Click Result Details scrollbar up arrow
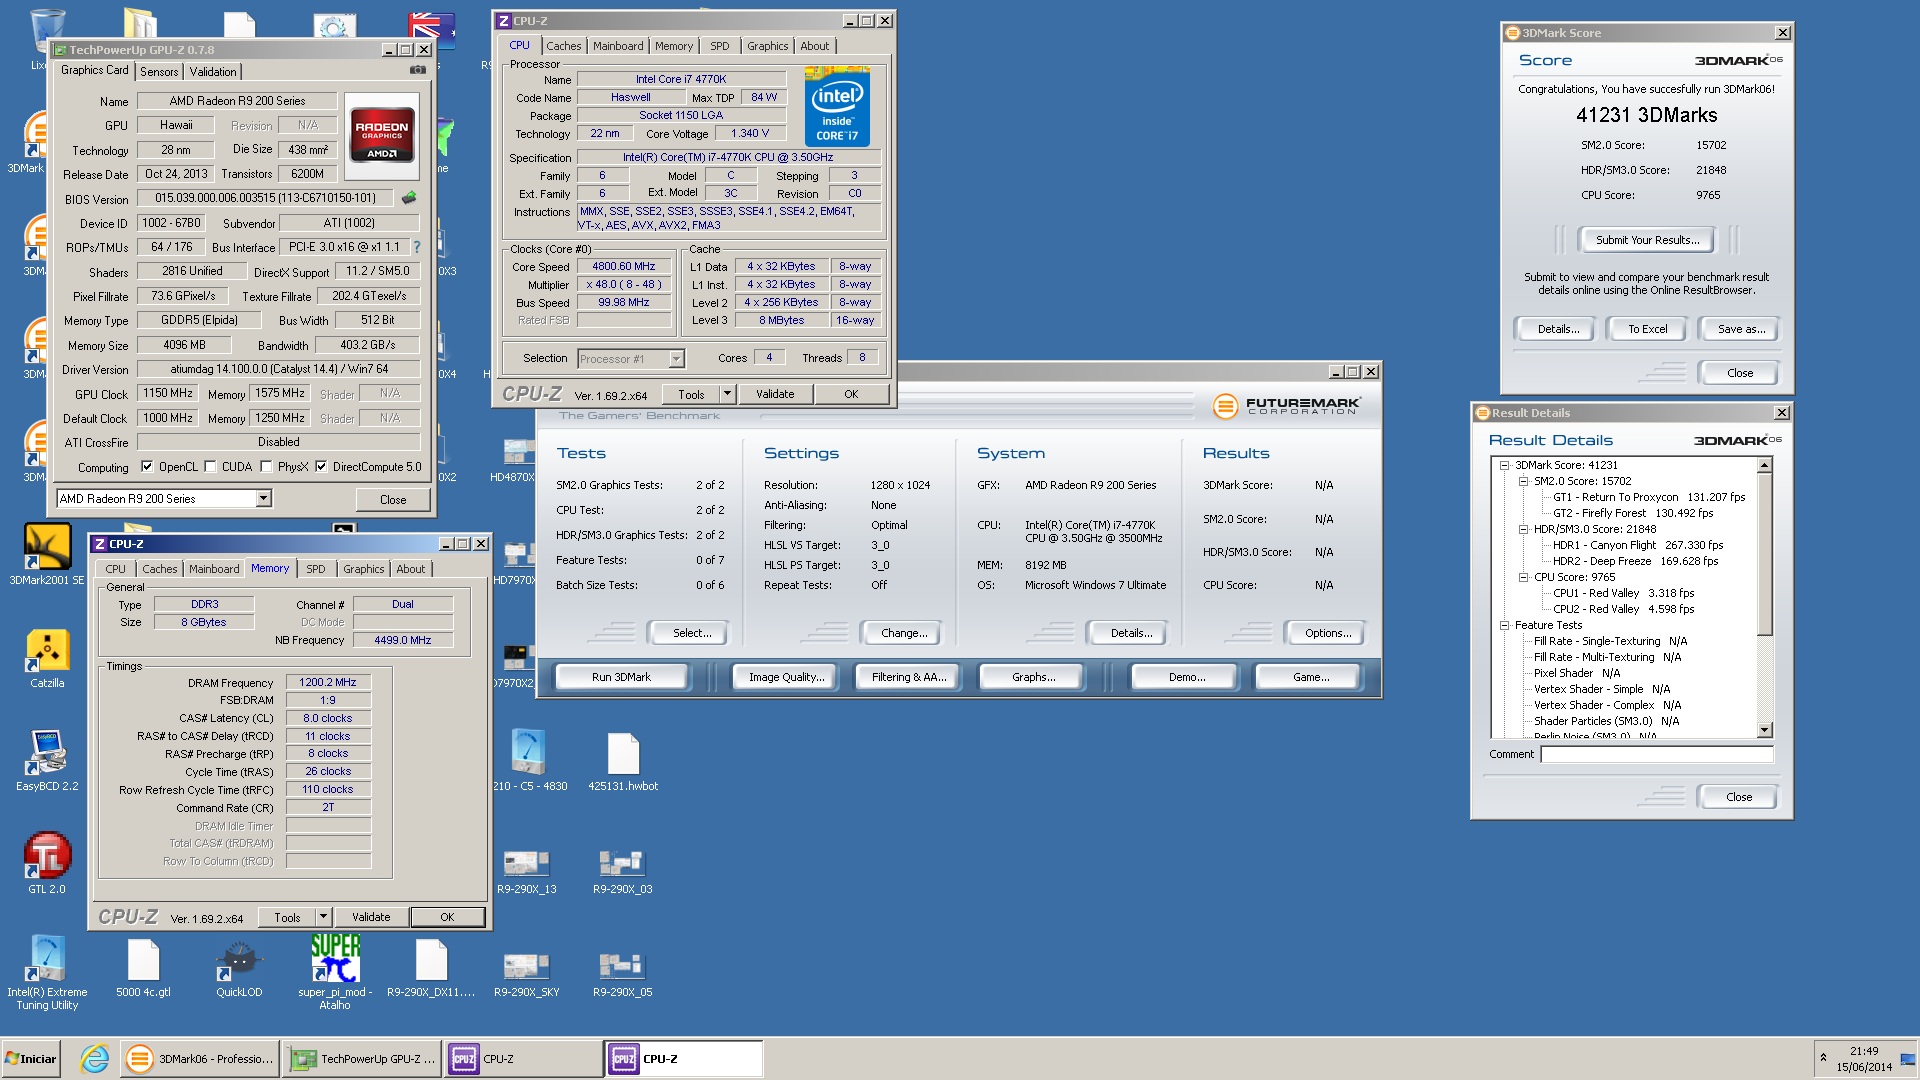The image size is (1920, 1080). pyautogui.click(x=1765, y=465)
